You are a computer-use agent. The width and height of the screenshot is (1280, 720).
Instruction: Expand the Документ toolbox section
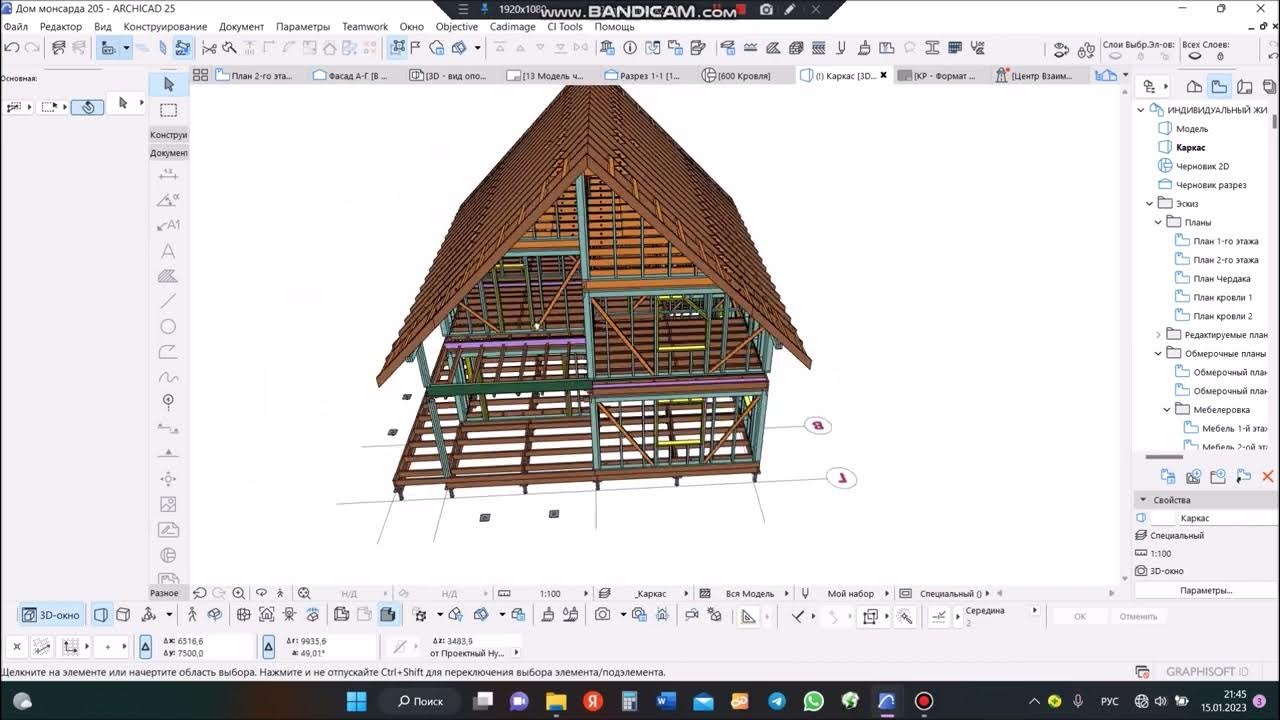point(169,153)
